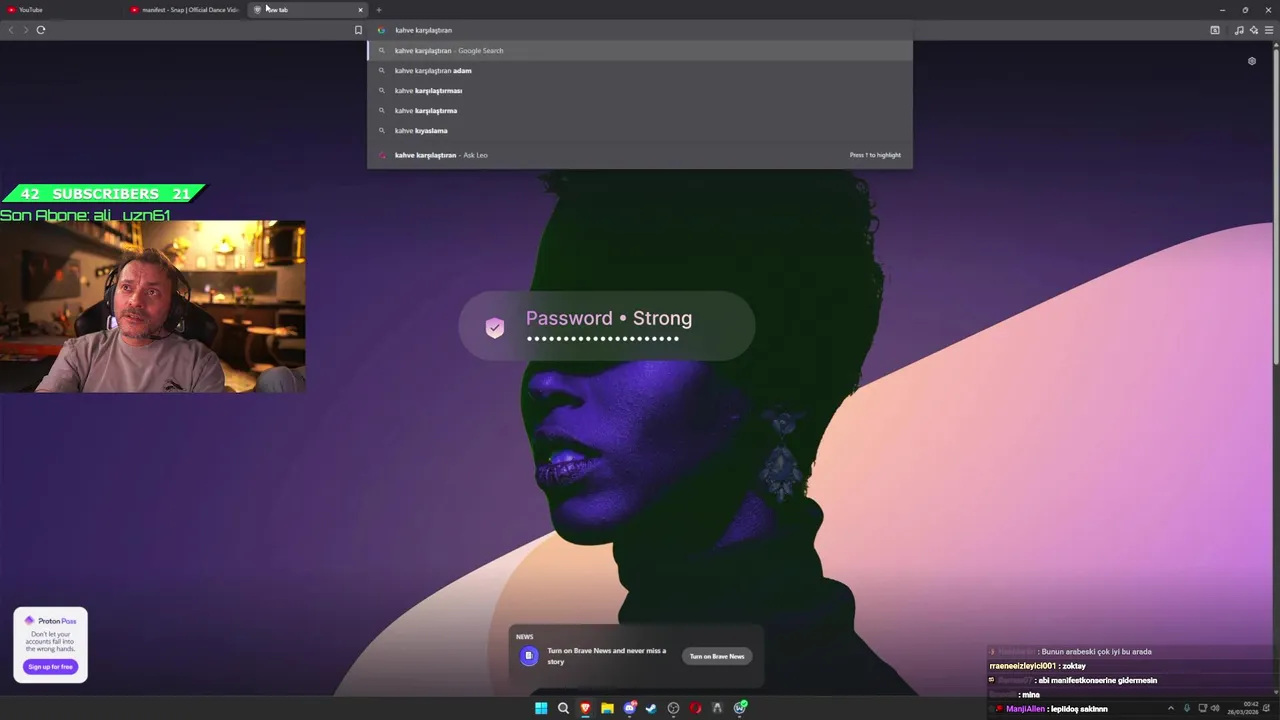
Task: Open File Explorer from taskbar
Action: pyautogui.click(x=607, y=708)
